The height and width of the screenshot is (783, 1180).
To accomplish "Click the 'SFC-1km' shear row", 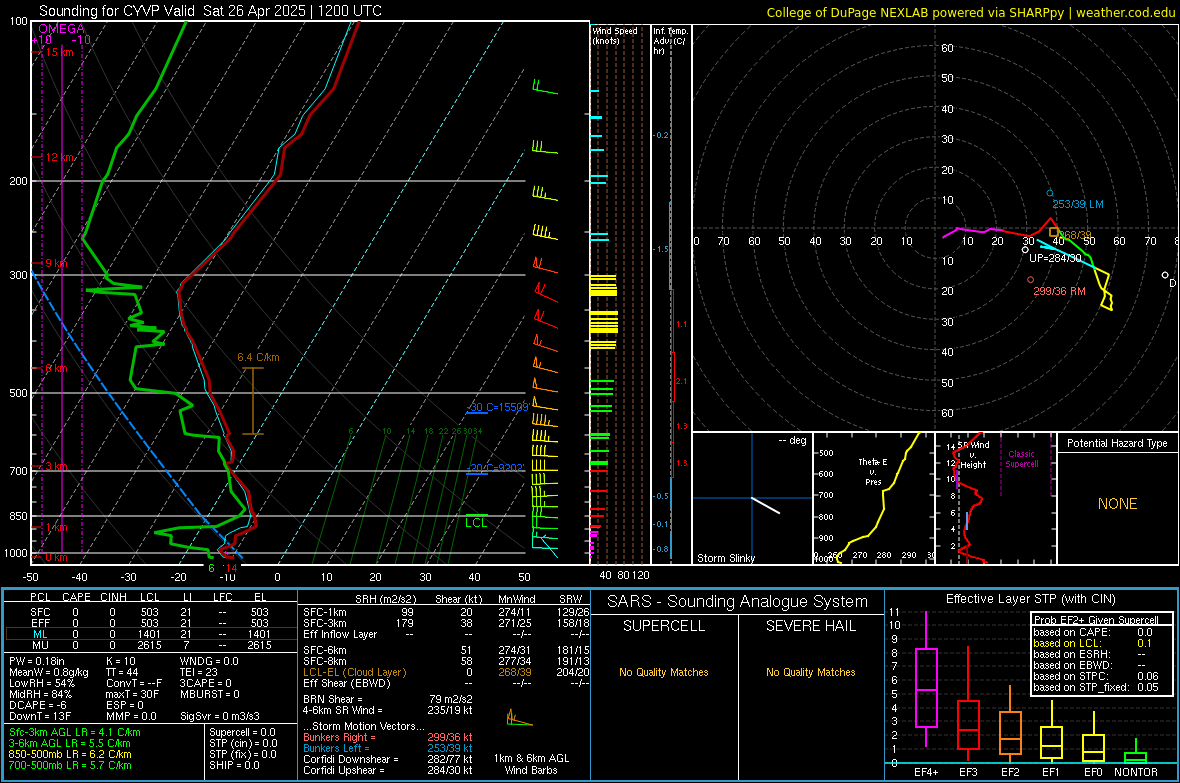I will pos(446,612).
